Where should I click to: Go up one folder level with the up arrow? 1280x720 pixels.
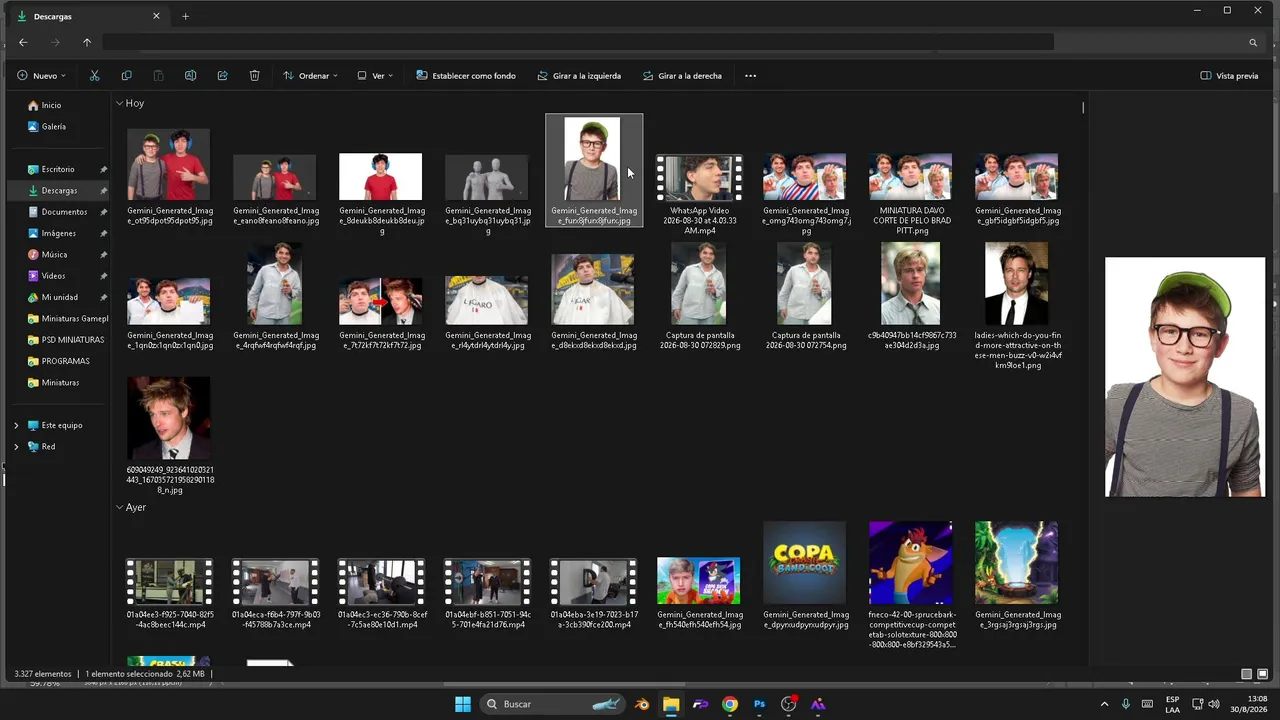(87, 42)
